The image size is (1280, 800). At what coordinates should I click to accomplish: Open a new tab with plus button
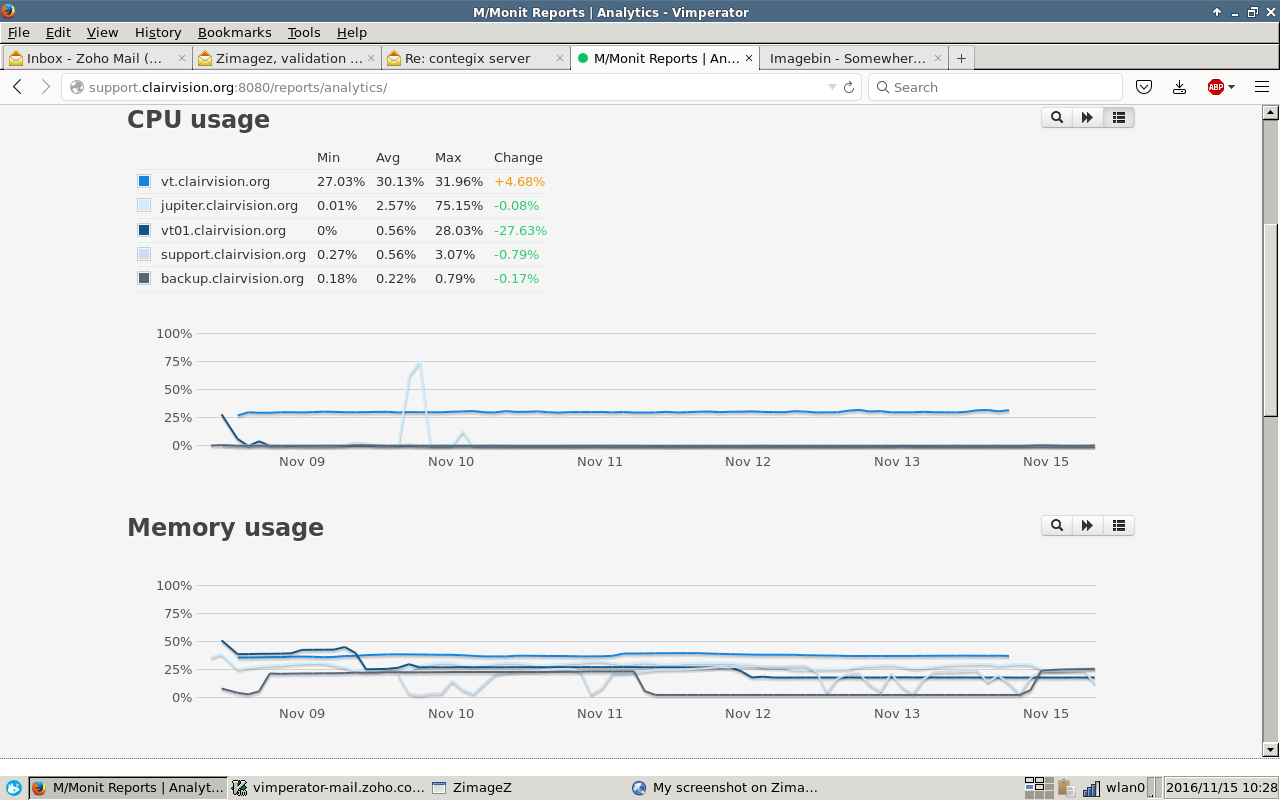tap(961, 58)
